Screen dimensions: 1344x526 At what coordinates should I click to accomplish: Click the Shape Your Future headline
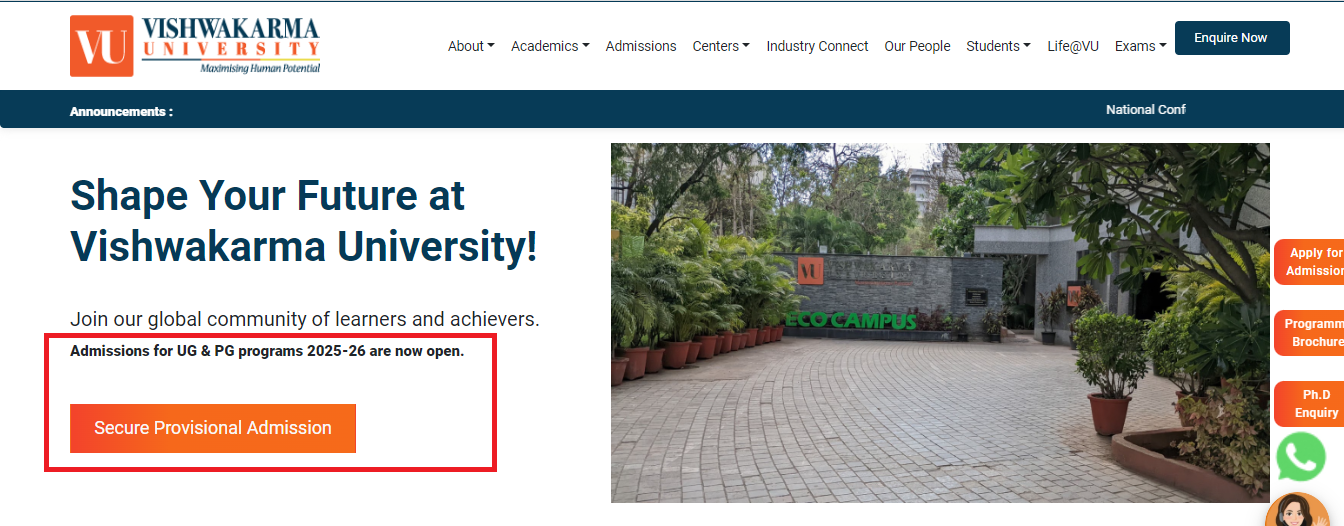pyautogui.click(x=304, y=220)
